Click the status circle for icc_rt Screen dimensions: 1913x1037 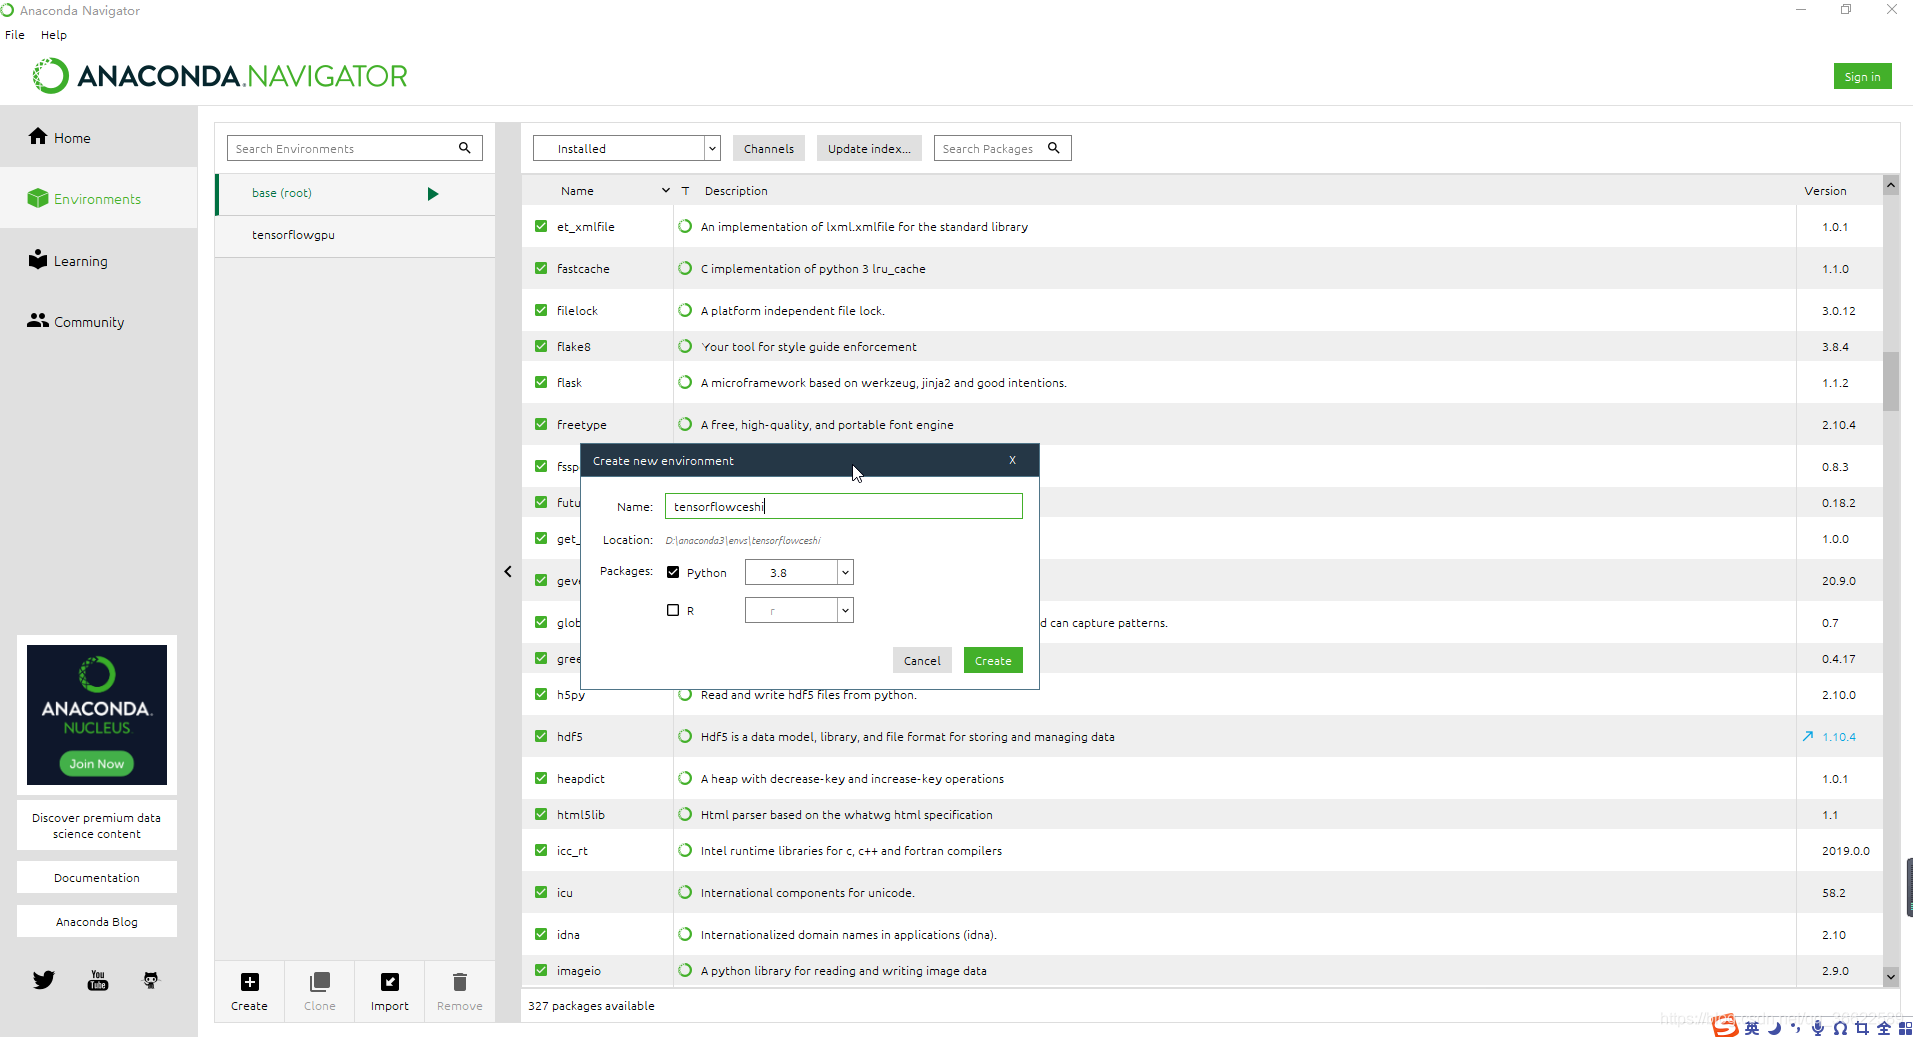tap(685, 851)
